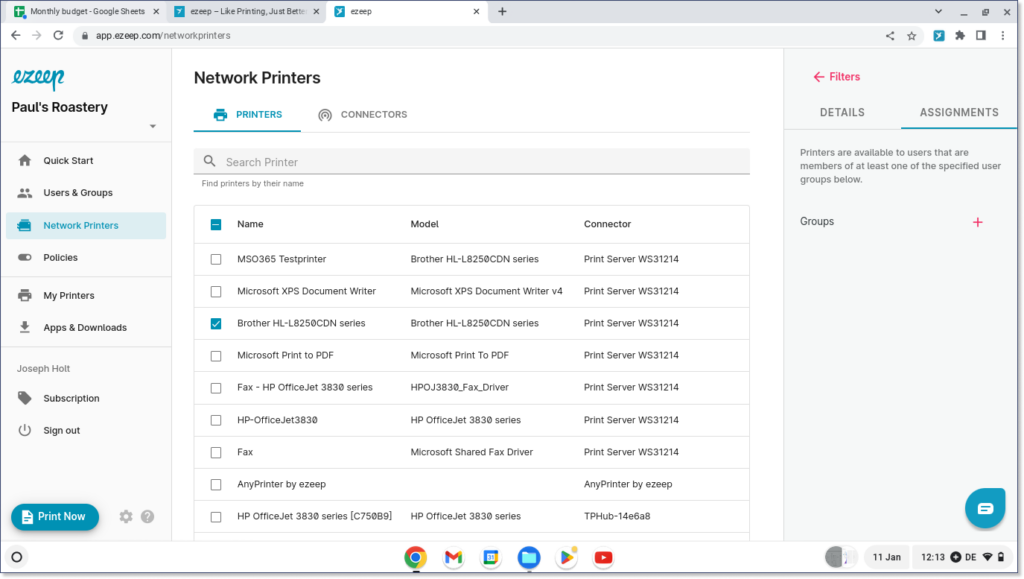
Task: Click the Connector column header
Action: pyautogui.click(x=607, y=224)
